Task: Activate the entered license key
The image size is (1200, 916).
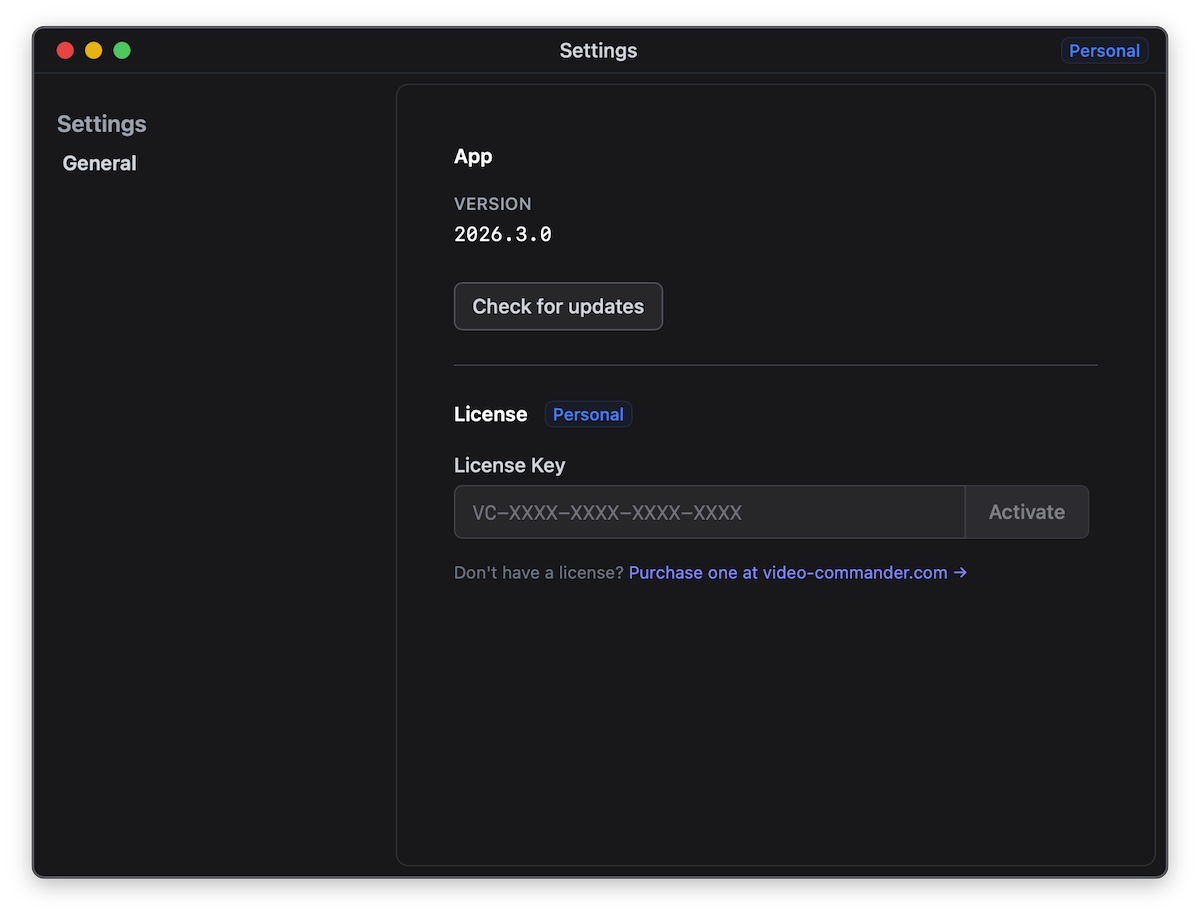Action: point(1026,511)
